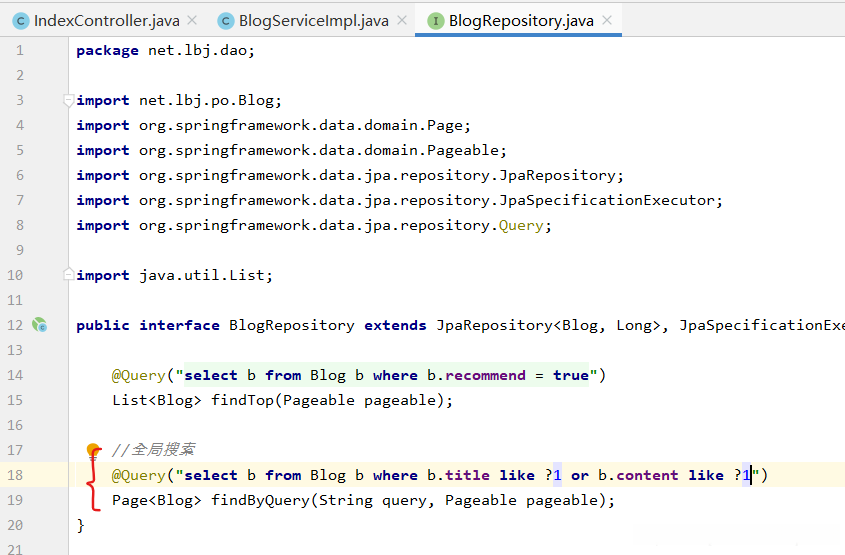Click 'b.recommend' in the line 14 query

tap(476, 376)
